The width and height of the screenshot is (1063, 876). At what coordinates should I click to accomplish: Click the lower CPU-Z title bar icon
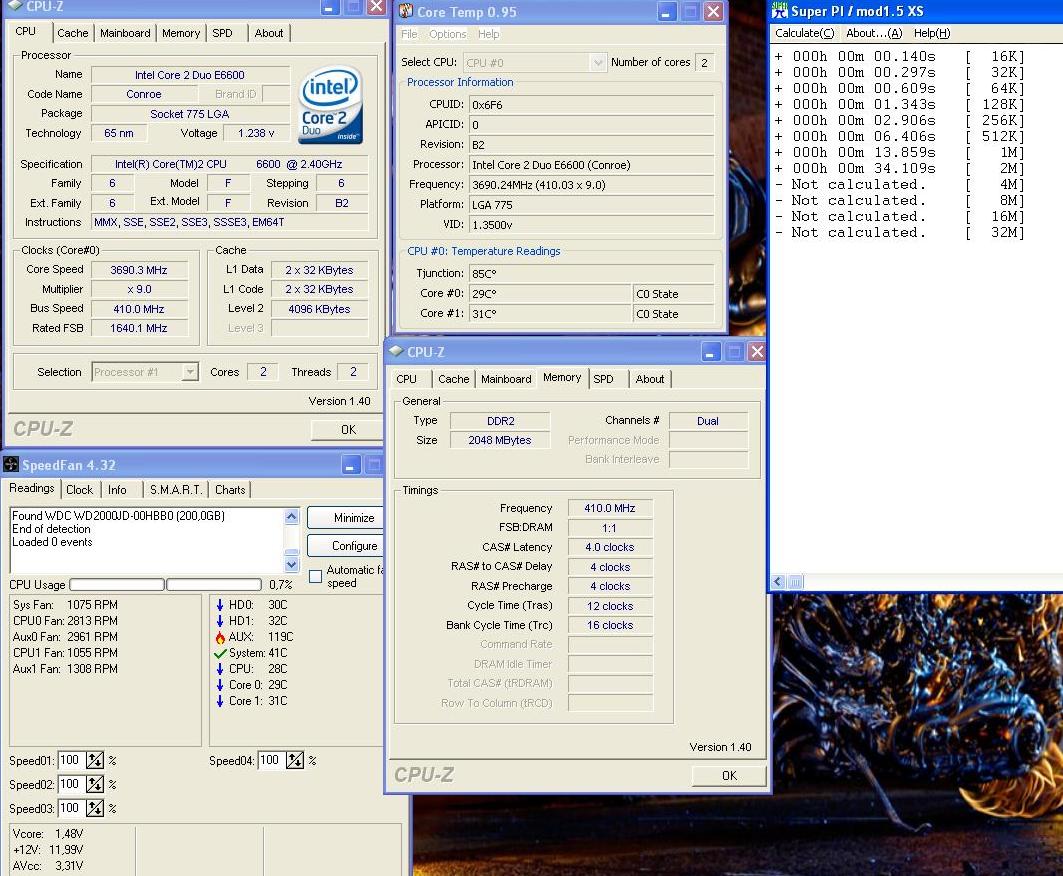(x=396, y=351)
